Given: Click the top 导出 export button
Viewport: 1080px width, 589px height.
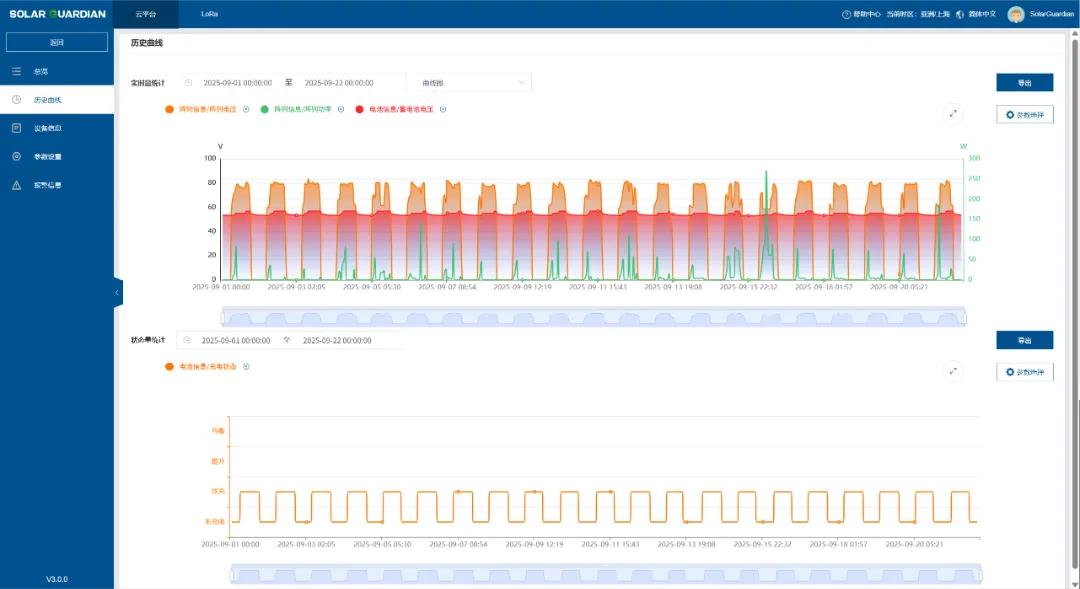Looking at the screenshot, I should (x=1024, y=83).
